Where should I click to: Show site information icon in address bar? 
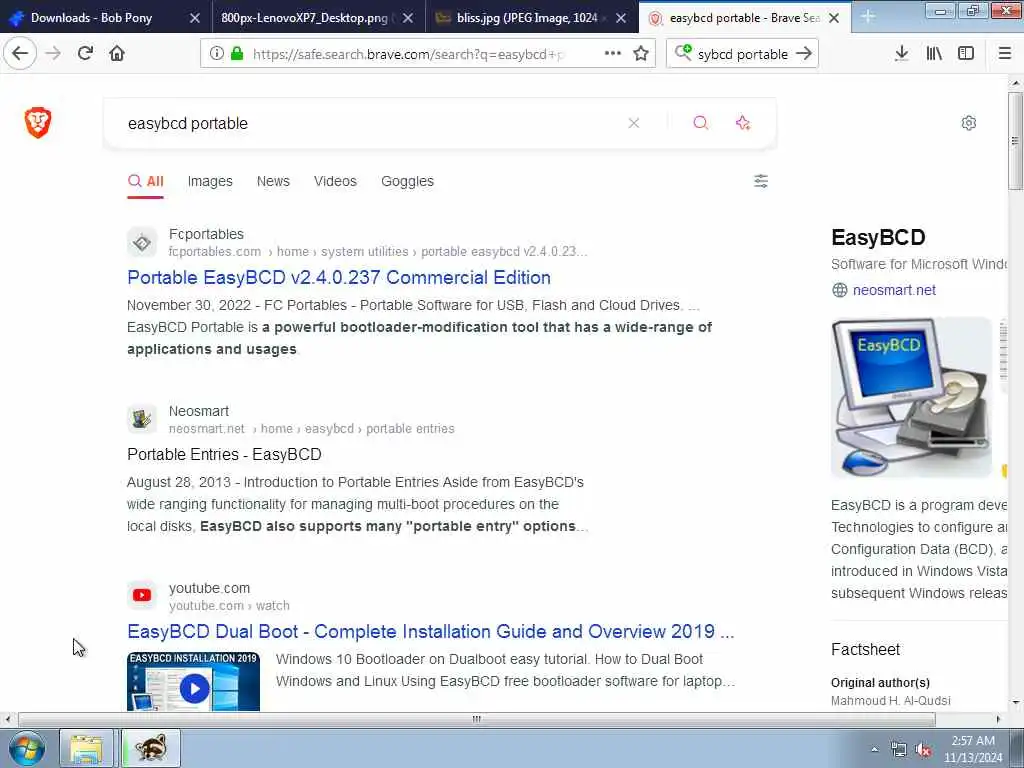[x=217, y=54]
